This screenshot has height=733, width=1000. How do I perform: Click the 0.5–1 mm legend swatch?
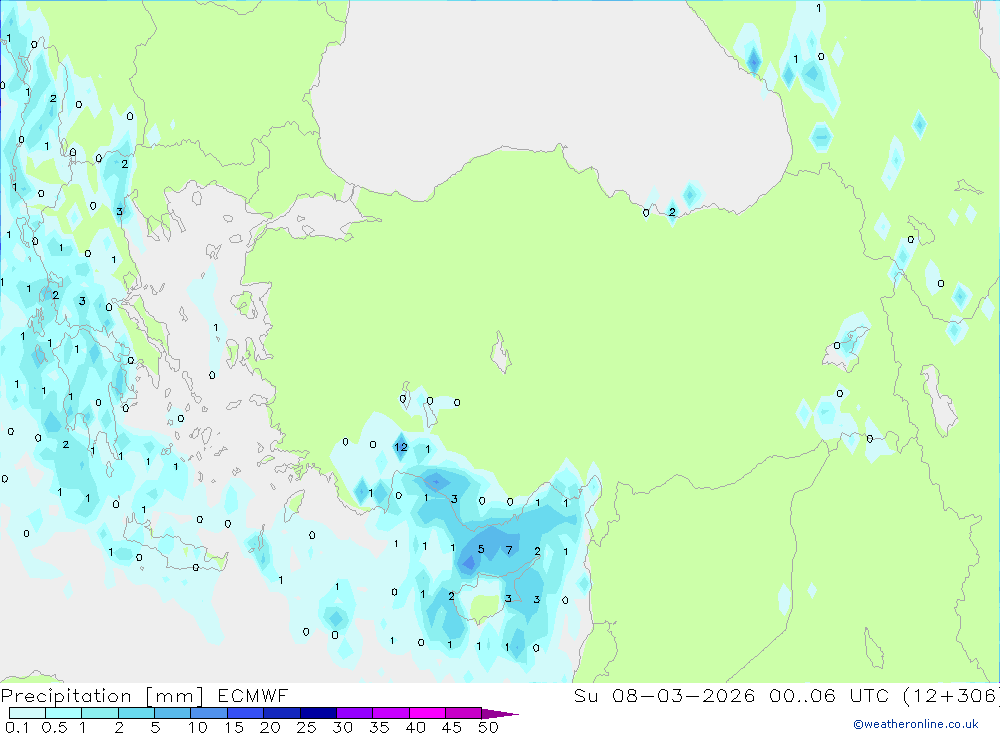pyautogui.click(x=64, y=713)
